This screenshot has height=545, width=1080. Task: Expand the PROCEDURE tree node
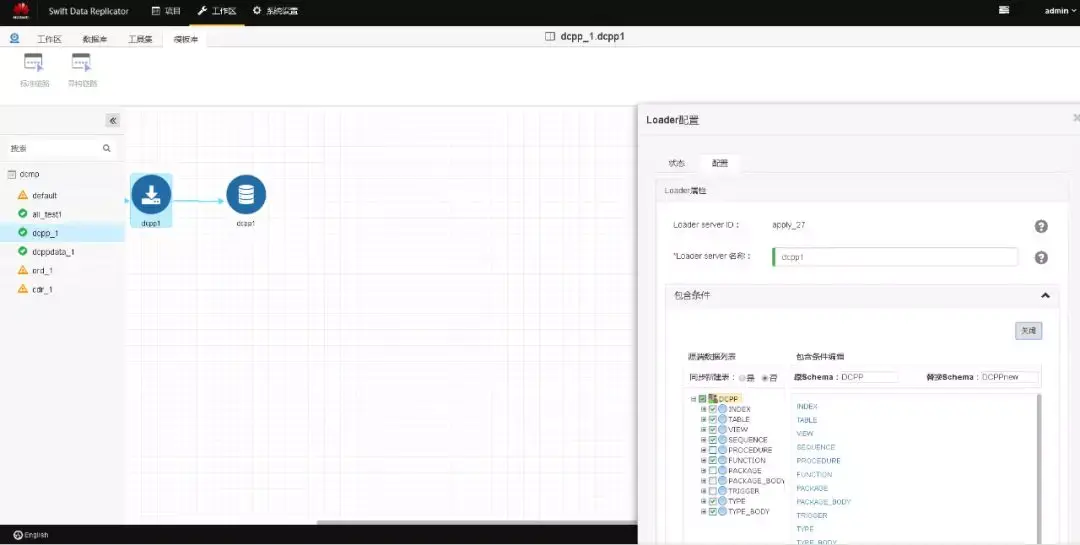coord(703,450)
